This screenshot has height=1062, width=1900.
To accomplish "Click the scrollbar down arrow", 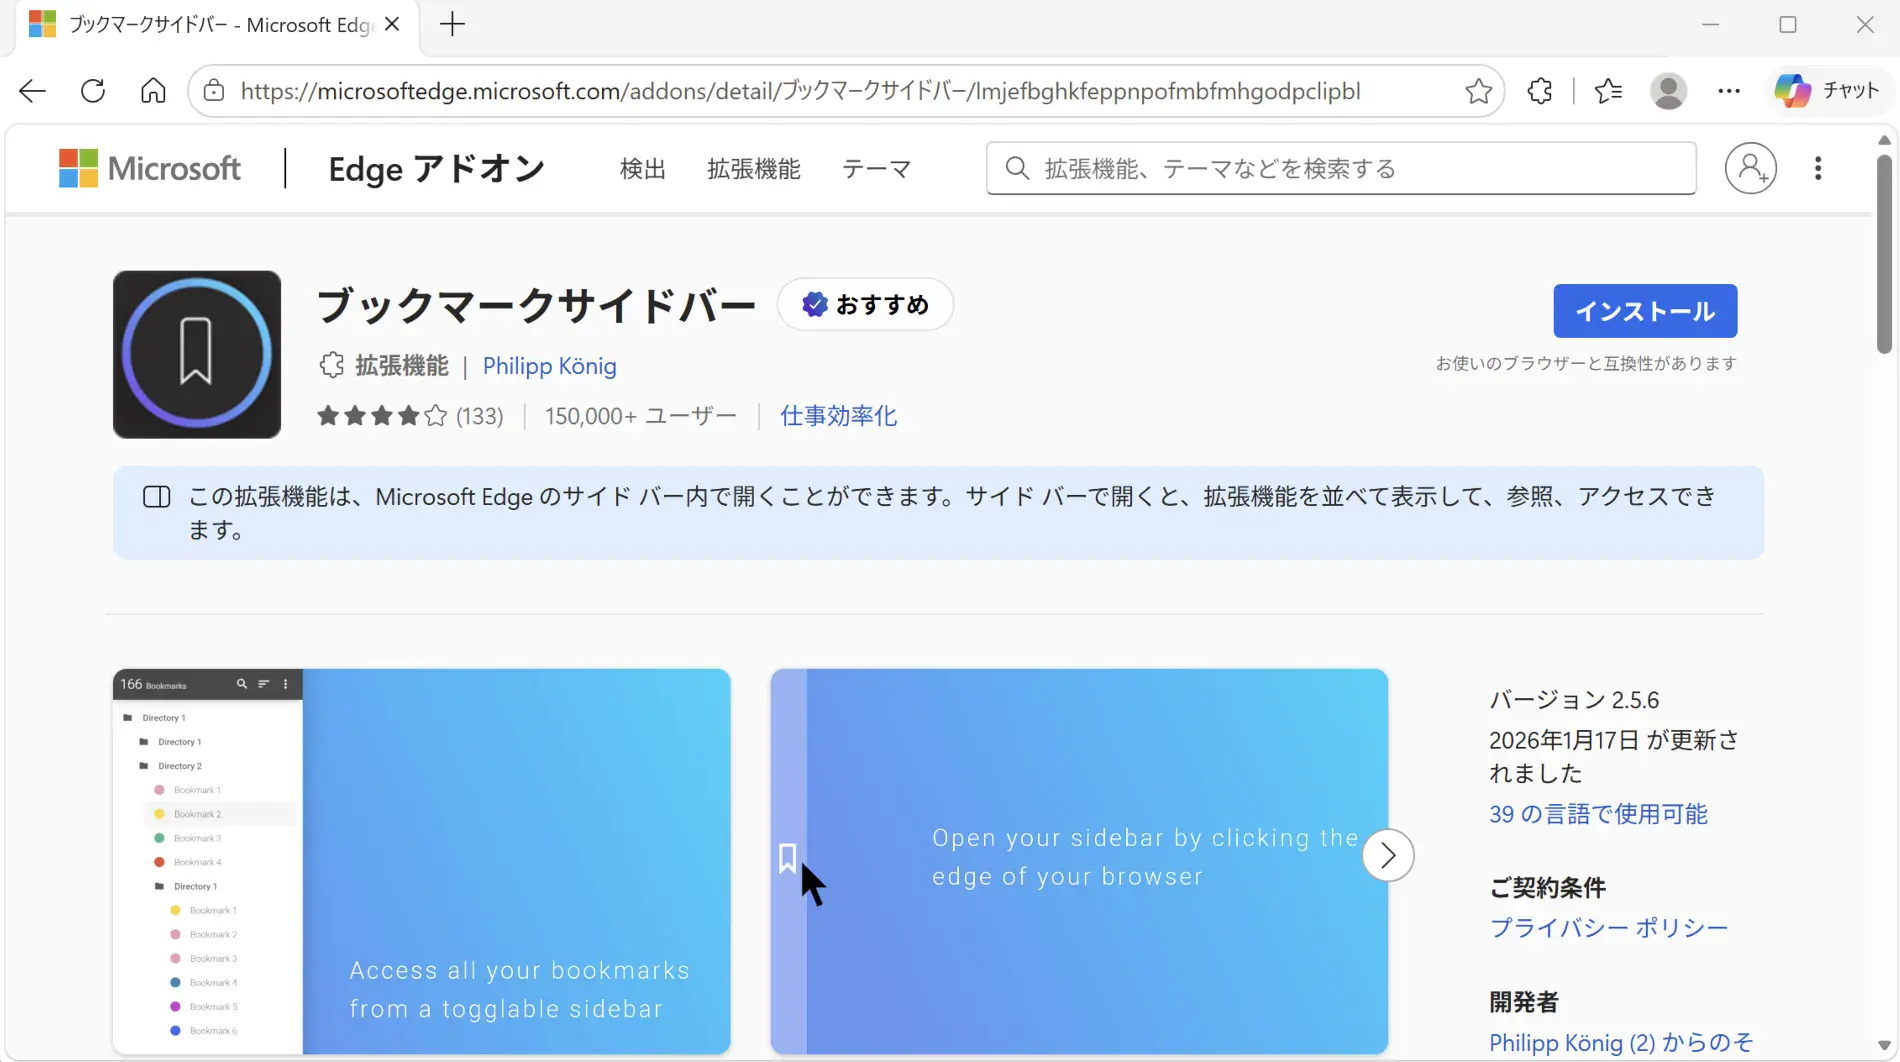I will click(1884, 1045).
